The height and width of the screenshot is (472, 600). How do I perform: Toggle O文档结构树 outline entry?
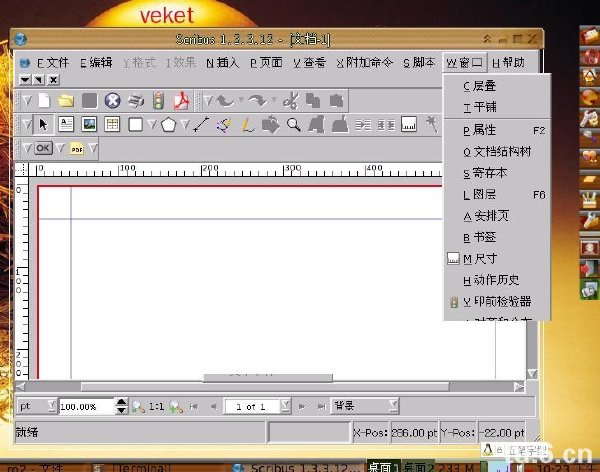(497, 152)
